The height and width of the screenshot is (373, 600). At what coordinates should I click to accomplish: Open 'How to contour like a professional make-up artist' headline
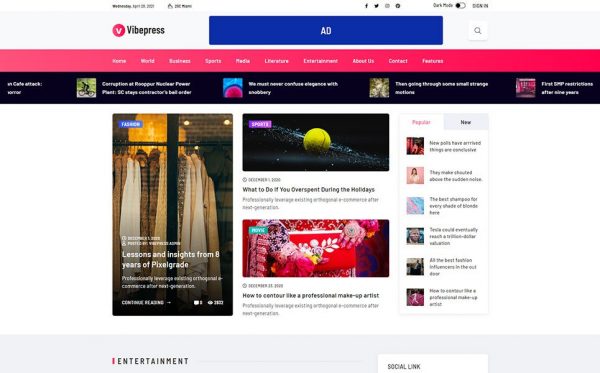click(x=311, y=295)
